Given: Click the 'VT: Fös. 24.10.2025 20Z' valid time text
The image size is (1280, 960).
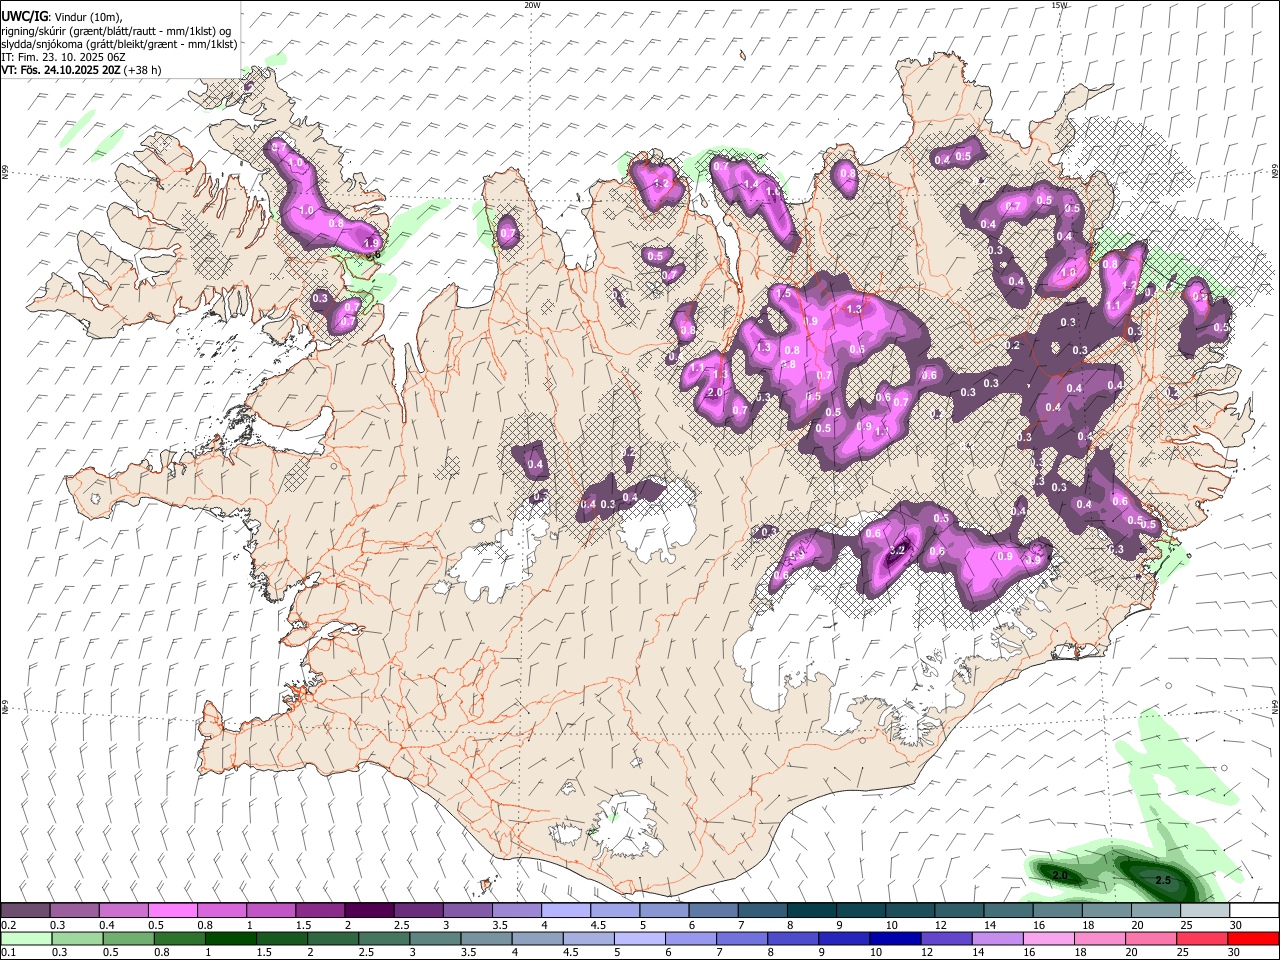Looking at the screenshot, I should pos(60,70).
